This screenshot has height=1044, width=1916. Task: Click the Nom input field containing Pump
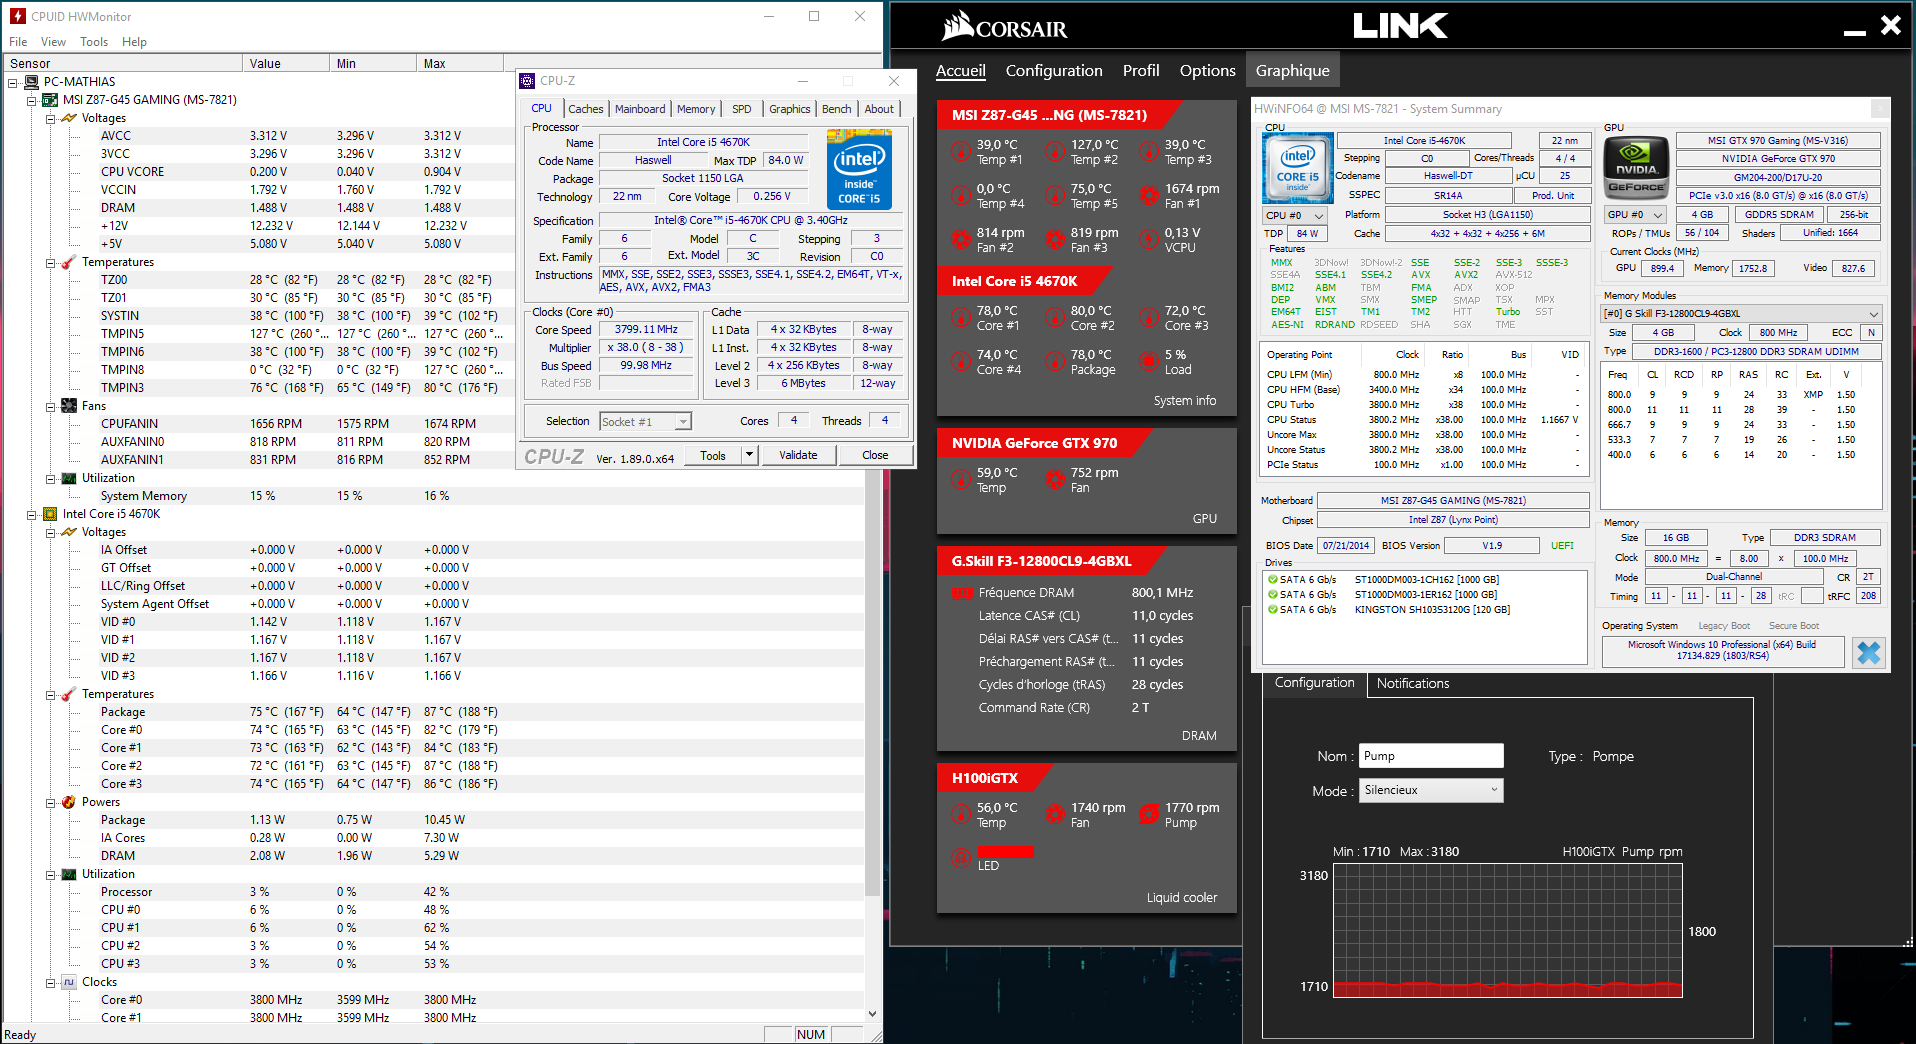pos(1431,756)
